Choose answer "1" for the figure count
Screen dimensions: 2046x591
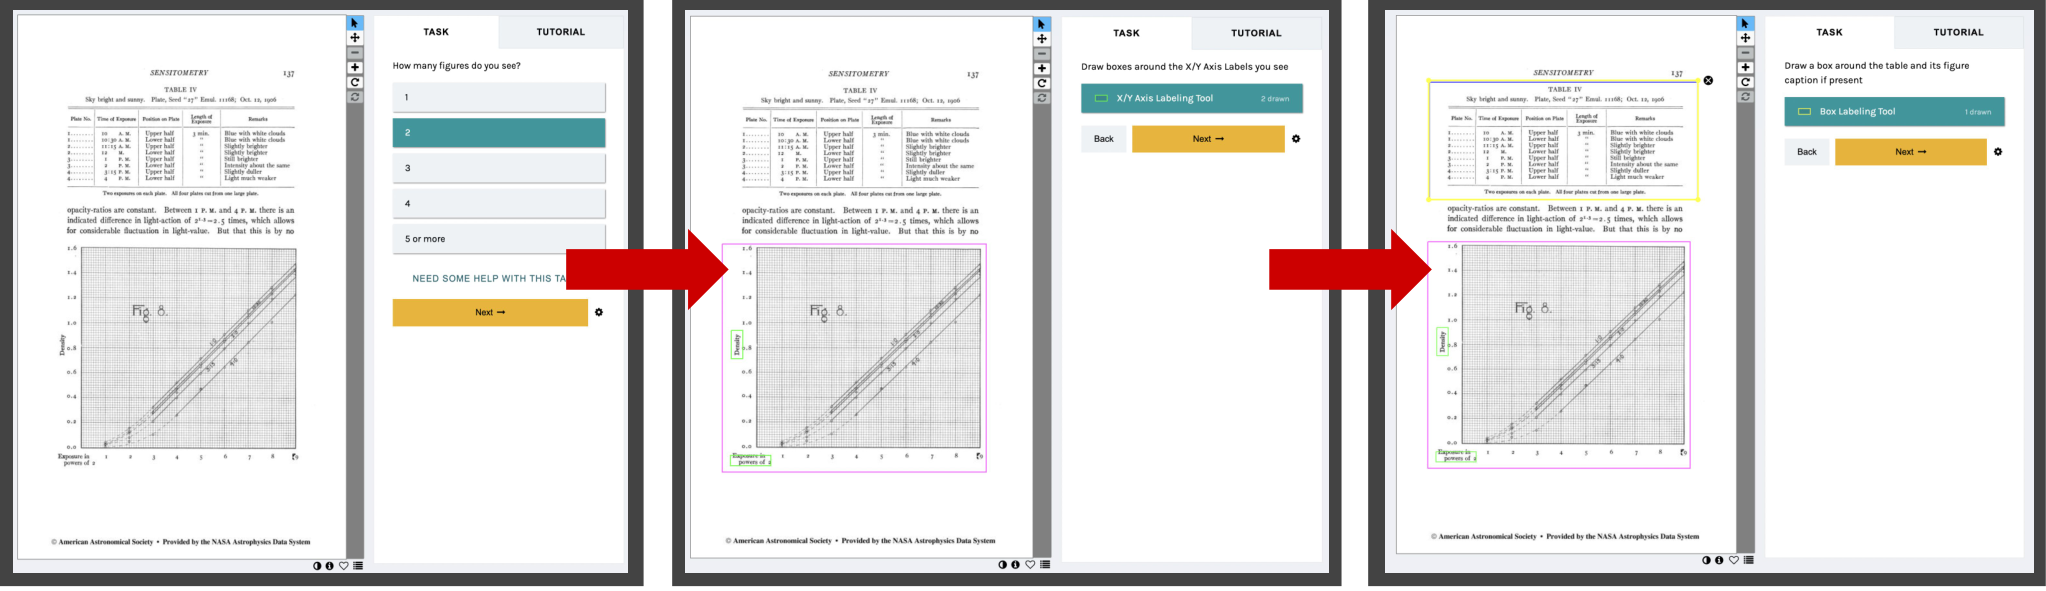tap(499, 97)
